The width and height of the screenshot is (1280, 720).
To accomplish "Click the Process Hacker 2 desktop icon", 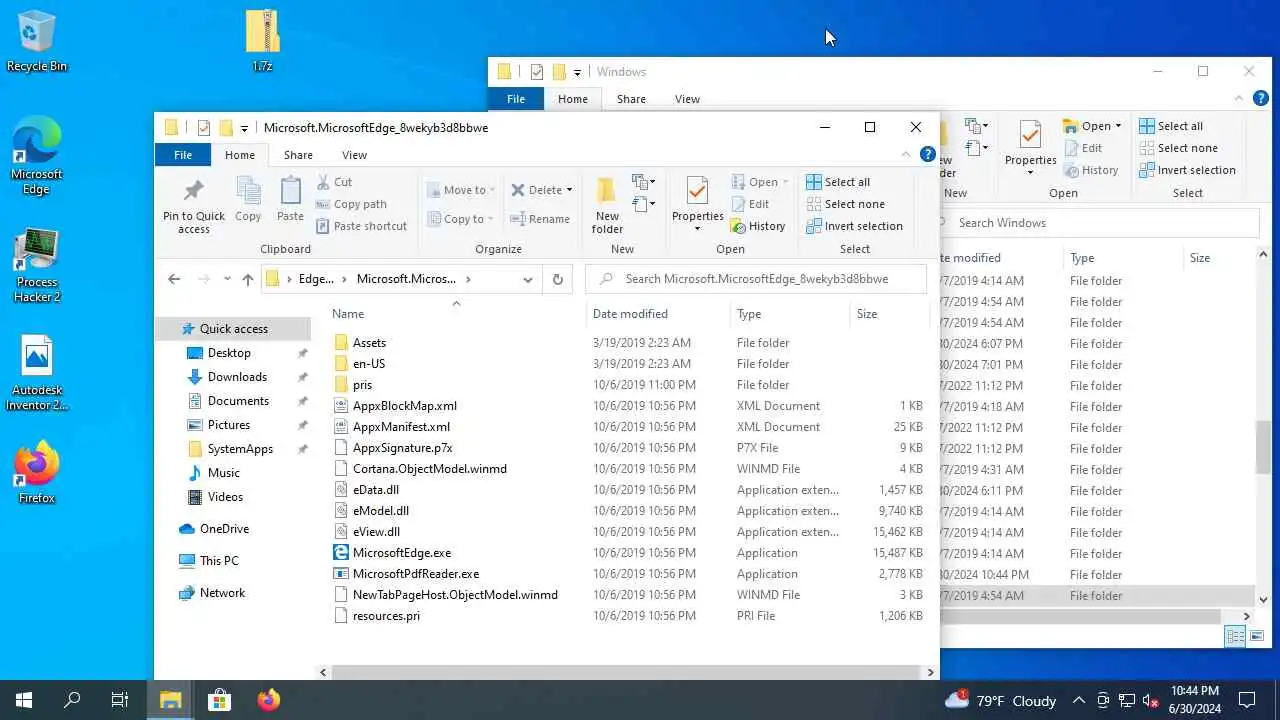I will pos(37,266).
